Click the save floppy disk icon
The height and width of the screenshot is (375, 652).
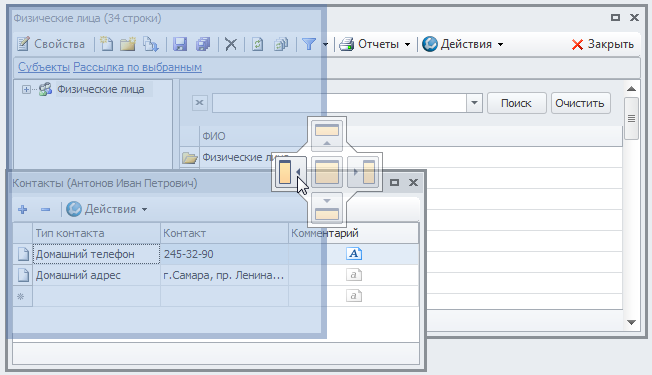180,44
